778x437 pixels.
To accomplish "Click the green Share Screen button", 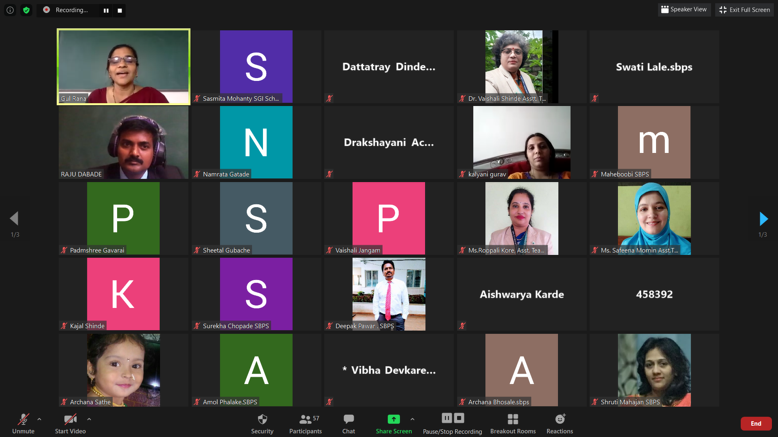I will click(x=393, y=424).
